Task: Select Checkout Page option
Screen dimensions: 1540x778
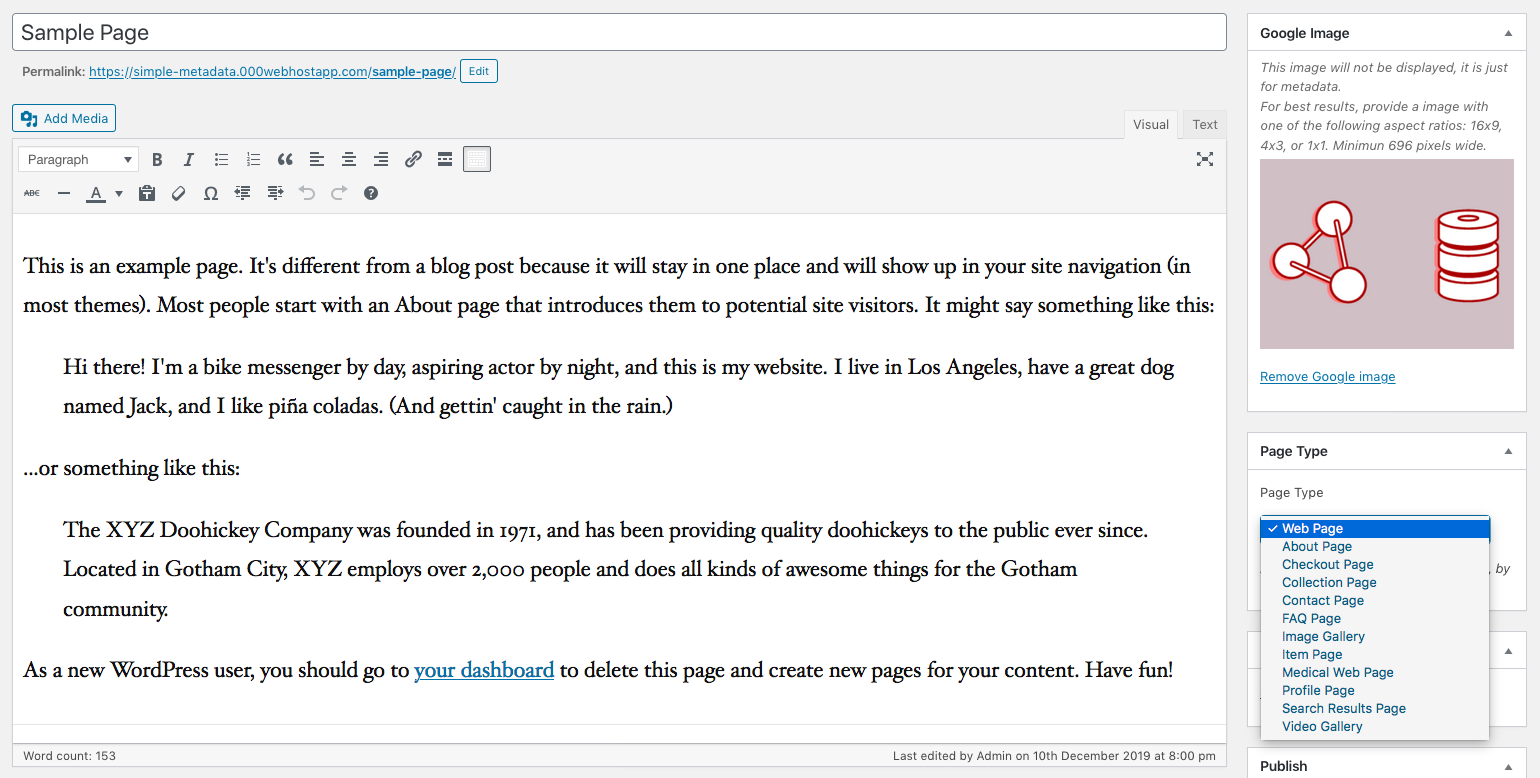Action: [x=1375, y=564]
